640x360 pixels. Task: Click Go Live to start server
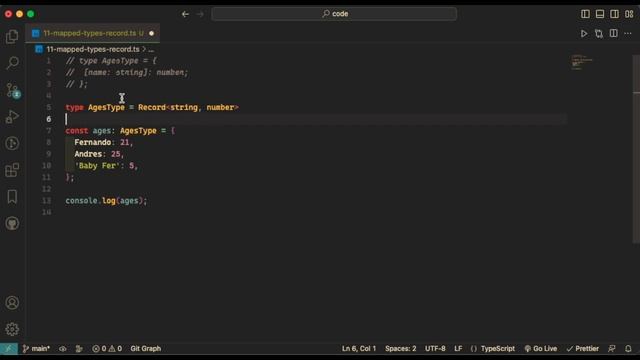tap(540, 349)
